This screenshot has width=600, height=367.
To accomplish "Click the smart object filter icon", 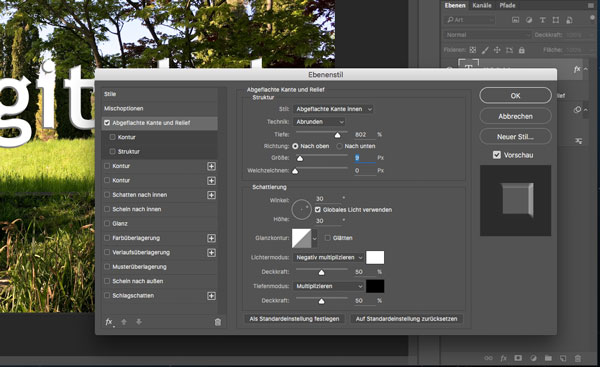I will [x=569, y=20].
